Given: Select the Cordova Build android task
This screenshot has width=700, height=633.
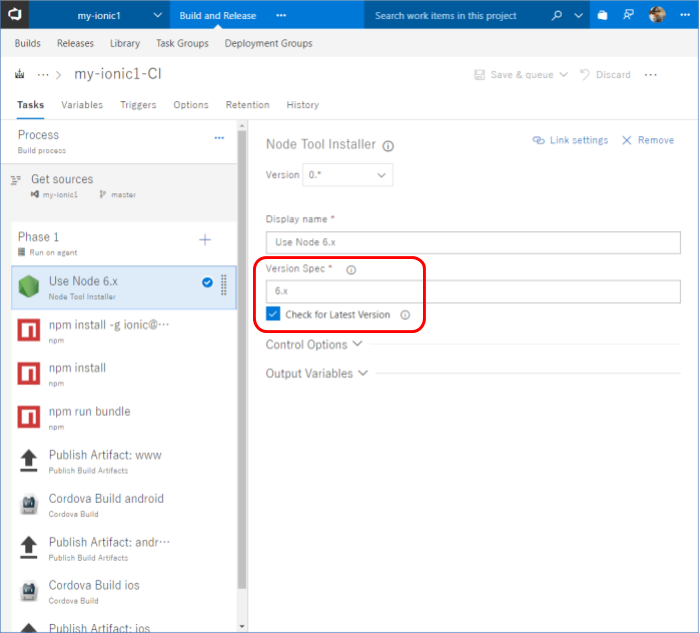Looking at the screenshot, I should (124, 505).
